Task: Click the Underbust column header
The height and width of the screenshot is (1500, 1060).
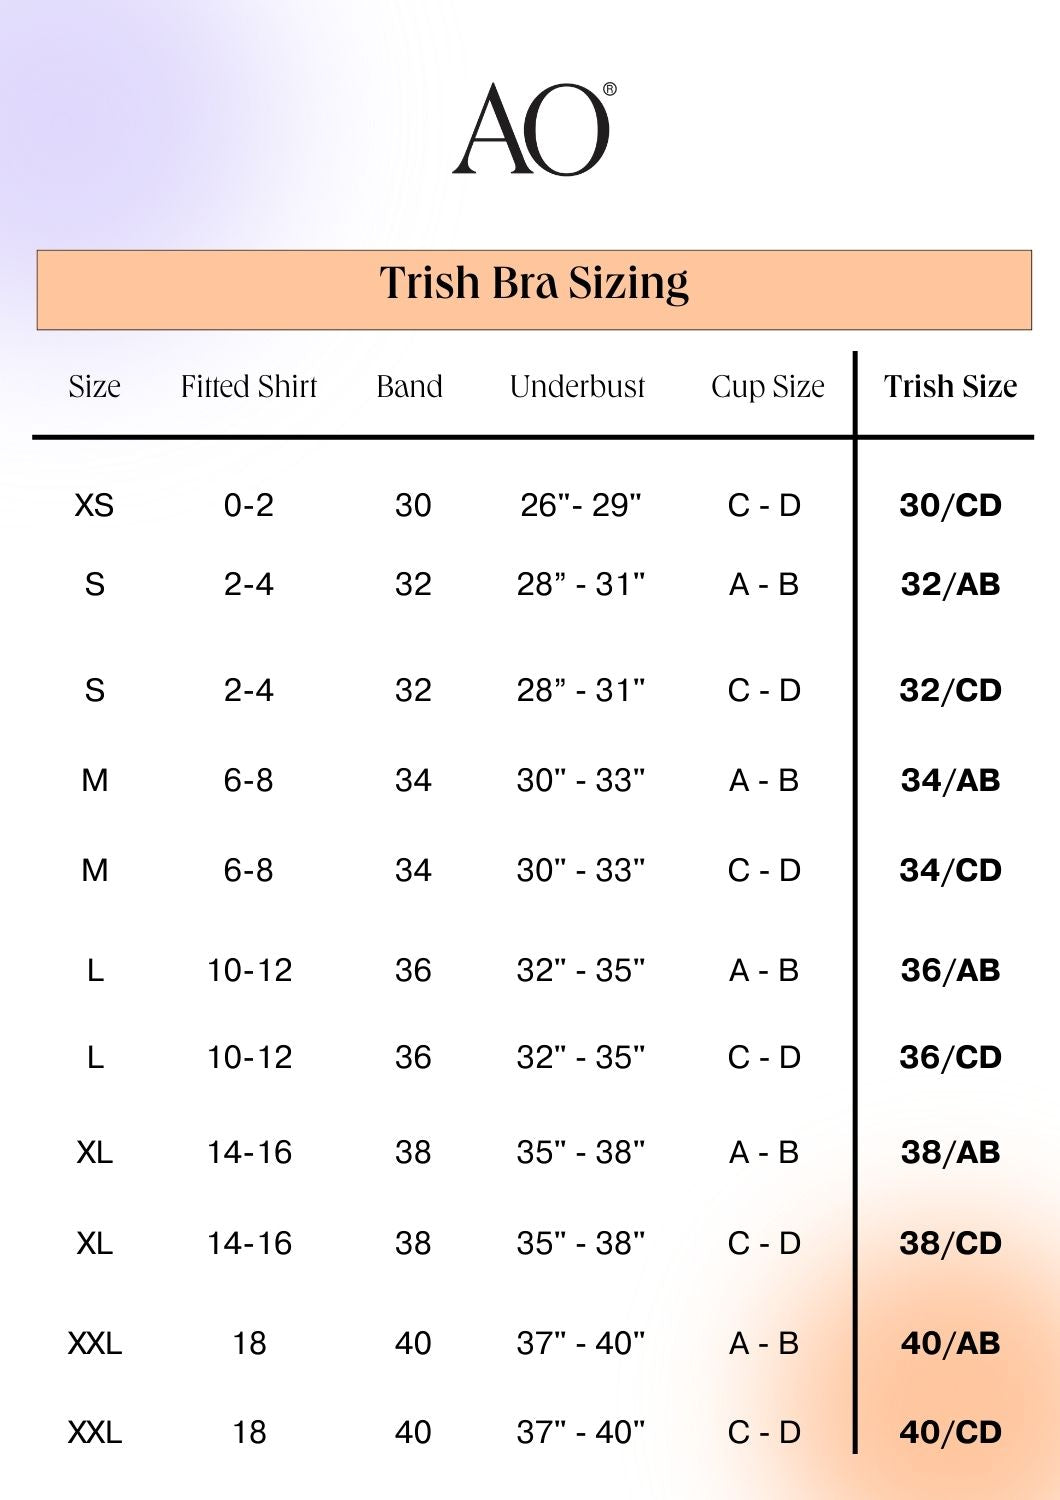Action: pos(577,386)
